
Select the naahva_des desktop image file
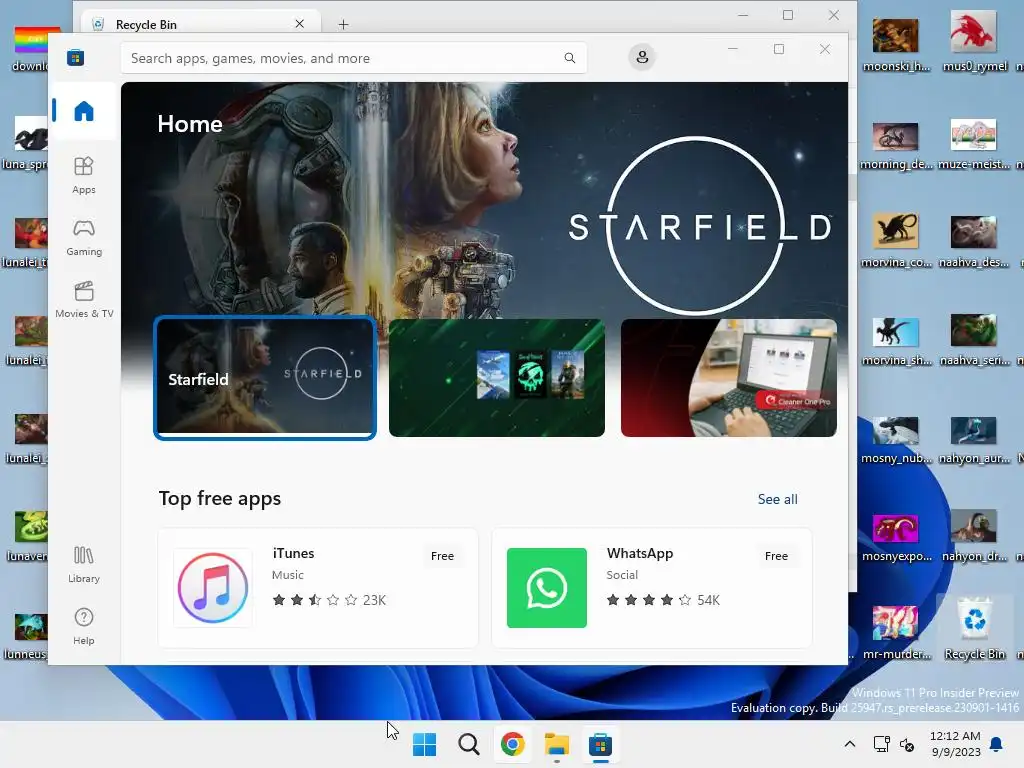974,240
